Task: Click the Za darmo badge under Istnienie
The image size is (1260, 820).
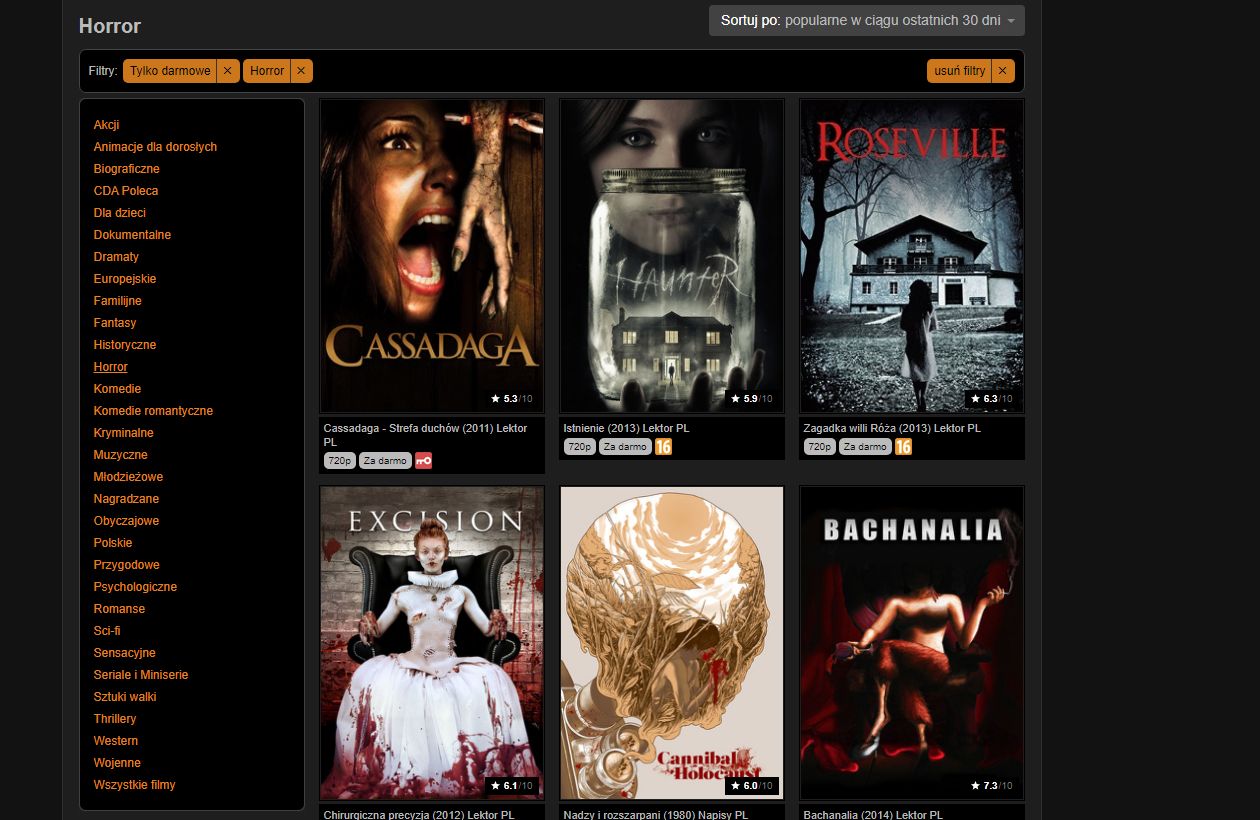Action: (x=625, y=447)
